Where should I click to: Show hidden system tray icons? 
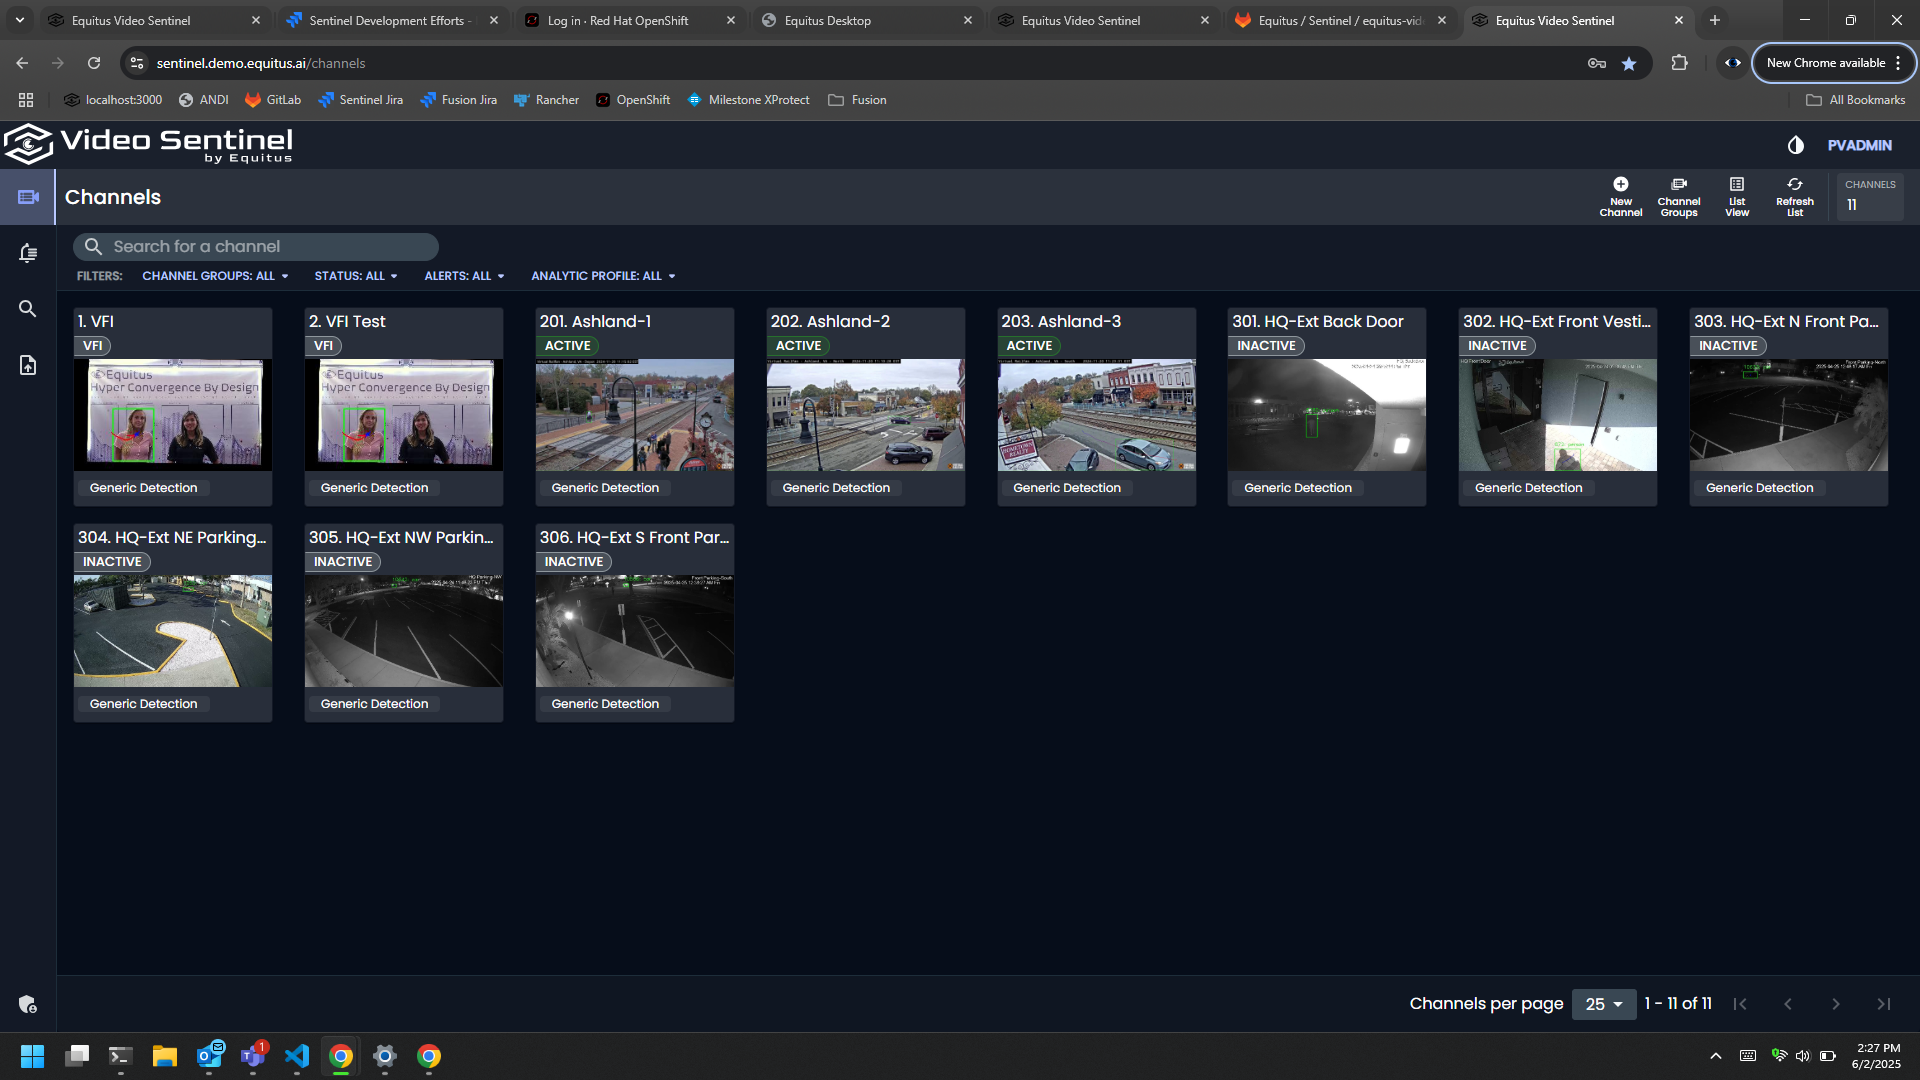pos(1716,1056)
